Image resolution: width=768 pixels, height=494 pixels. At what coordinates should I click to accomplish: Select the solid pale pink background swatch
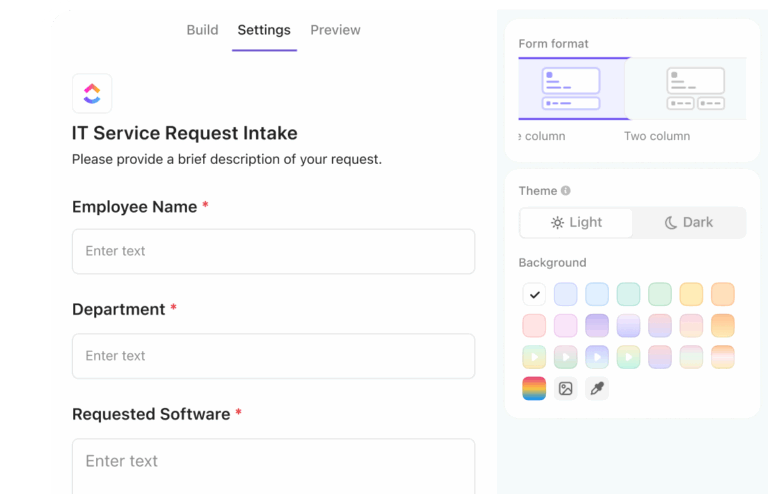pos(534,326)
